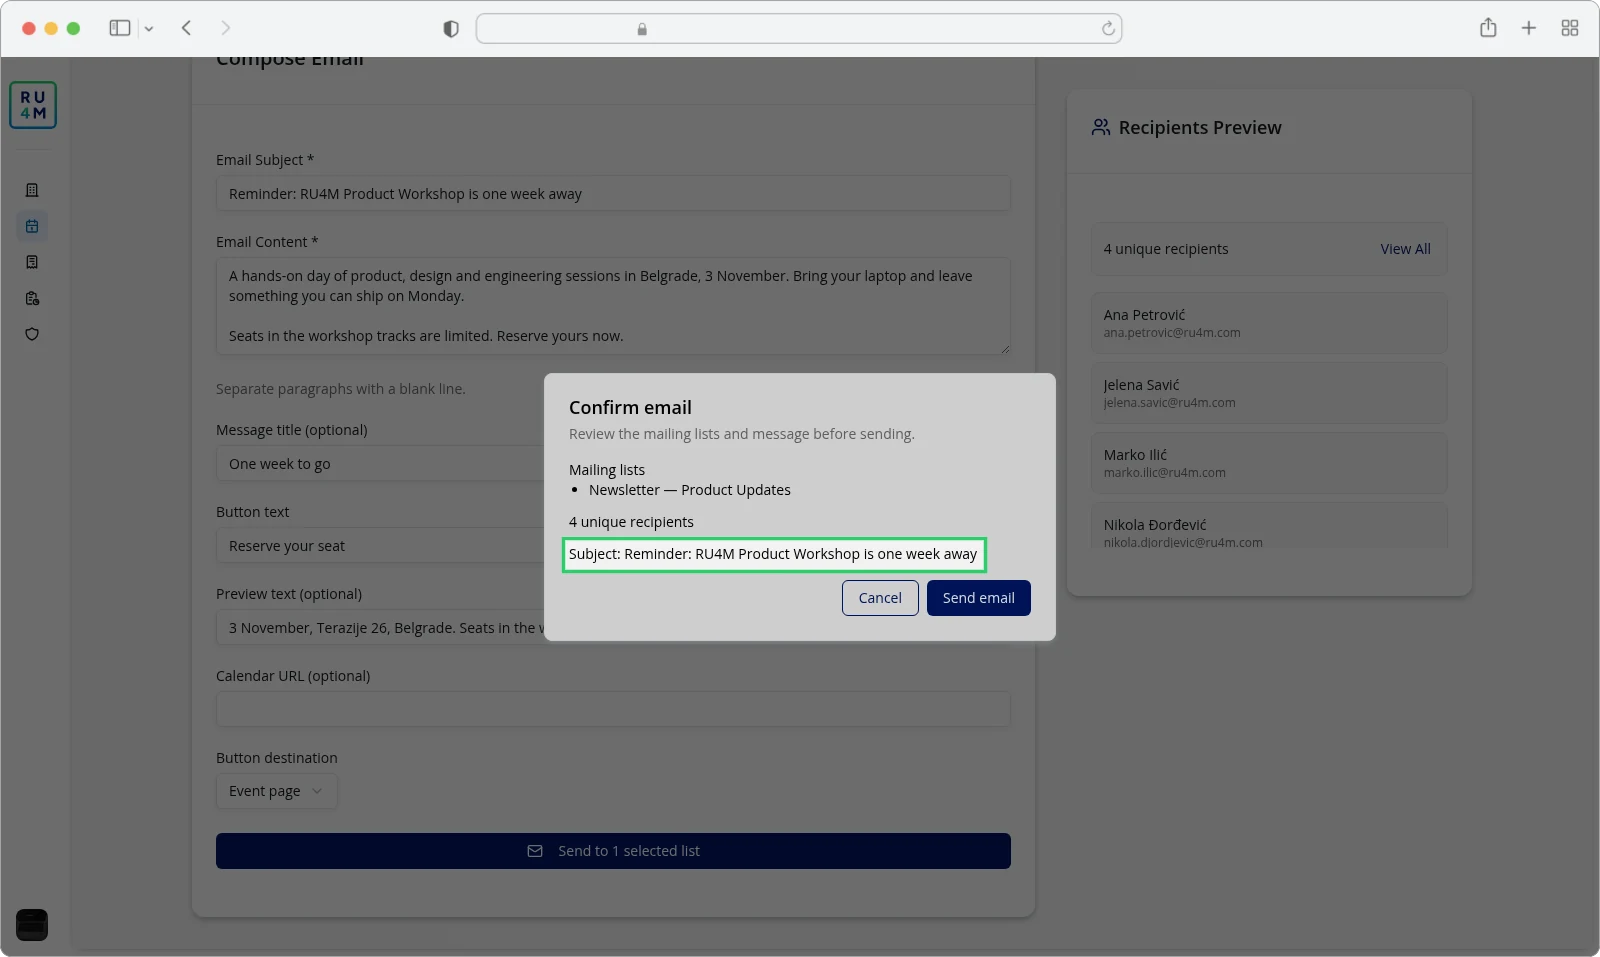The height and width of the screenshot is (957, 1600).
Task: Go back with Safari's back arrow
Action: pos(186,28)
